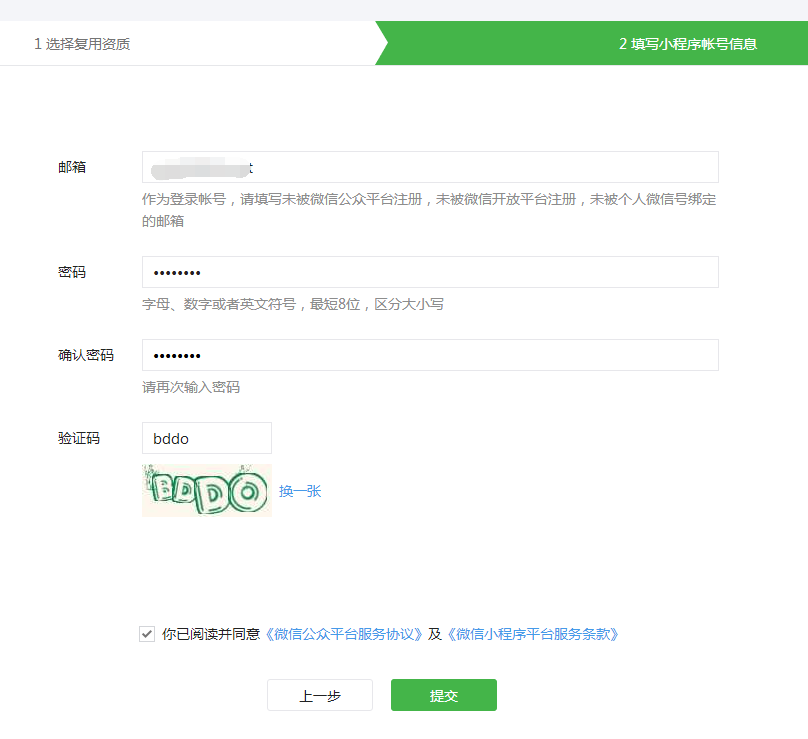Click the 你已阅读并同意 checkbox label text
This screenshot has width=808, height=739.
[211, 634]
